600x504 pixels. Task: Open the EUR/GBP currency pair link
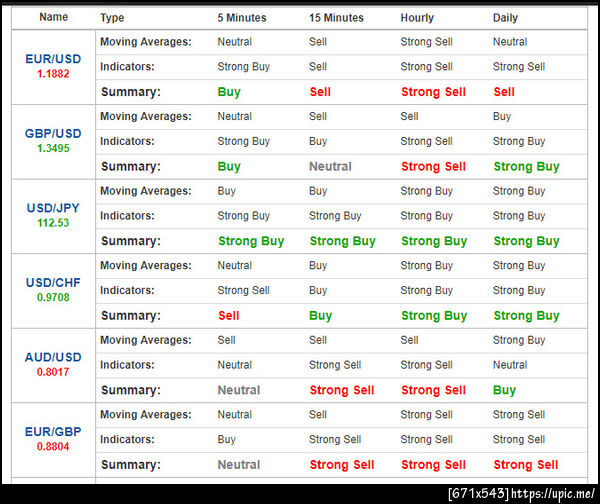pos(53,432)
